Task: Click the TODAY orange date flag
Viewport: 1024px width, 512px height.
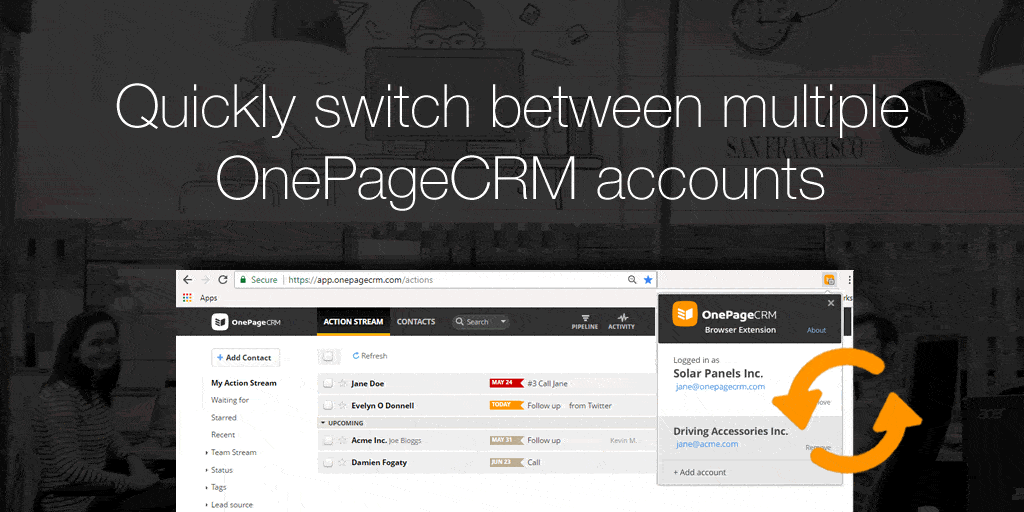Action: coord(507,406)
